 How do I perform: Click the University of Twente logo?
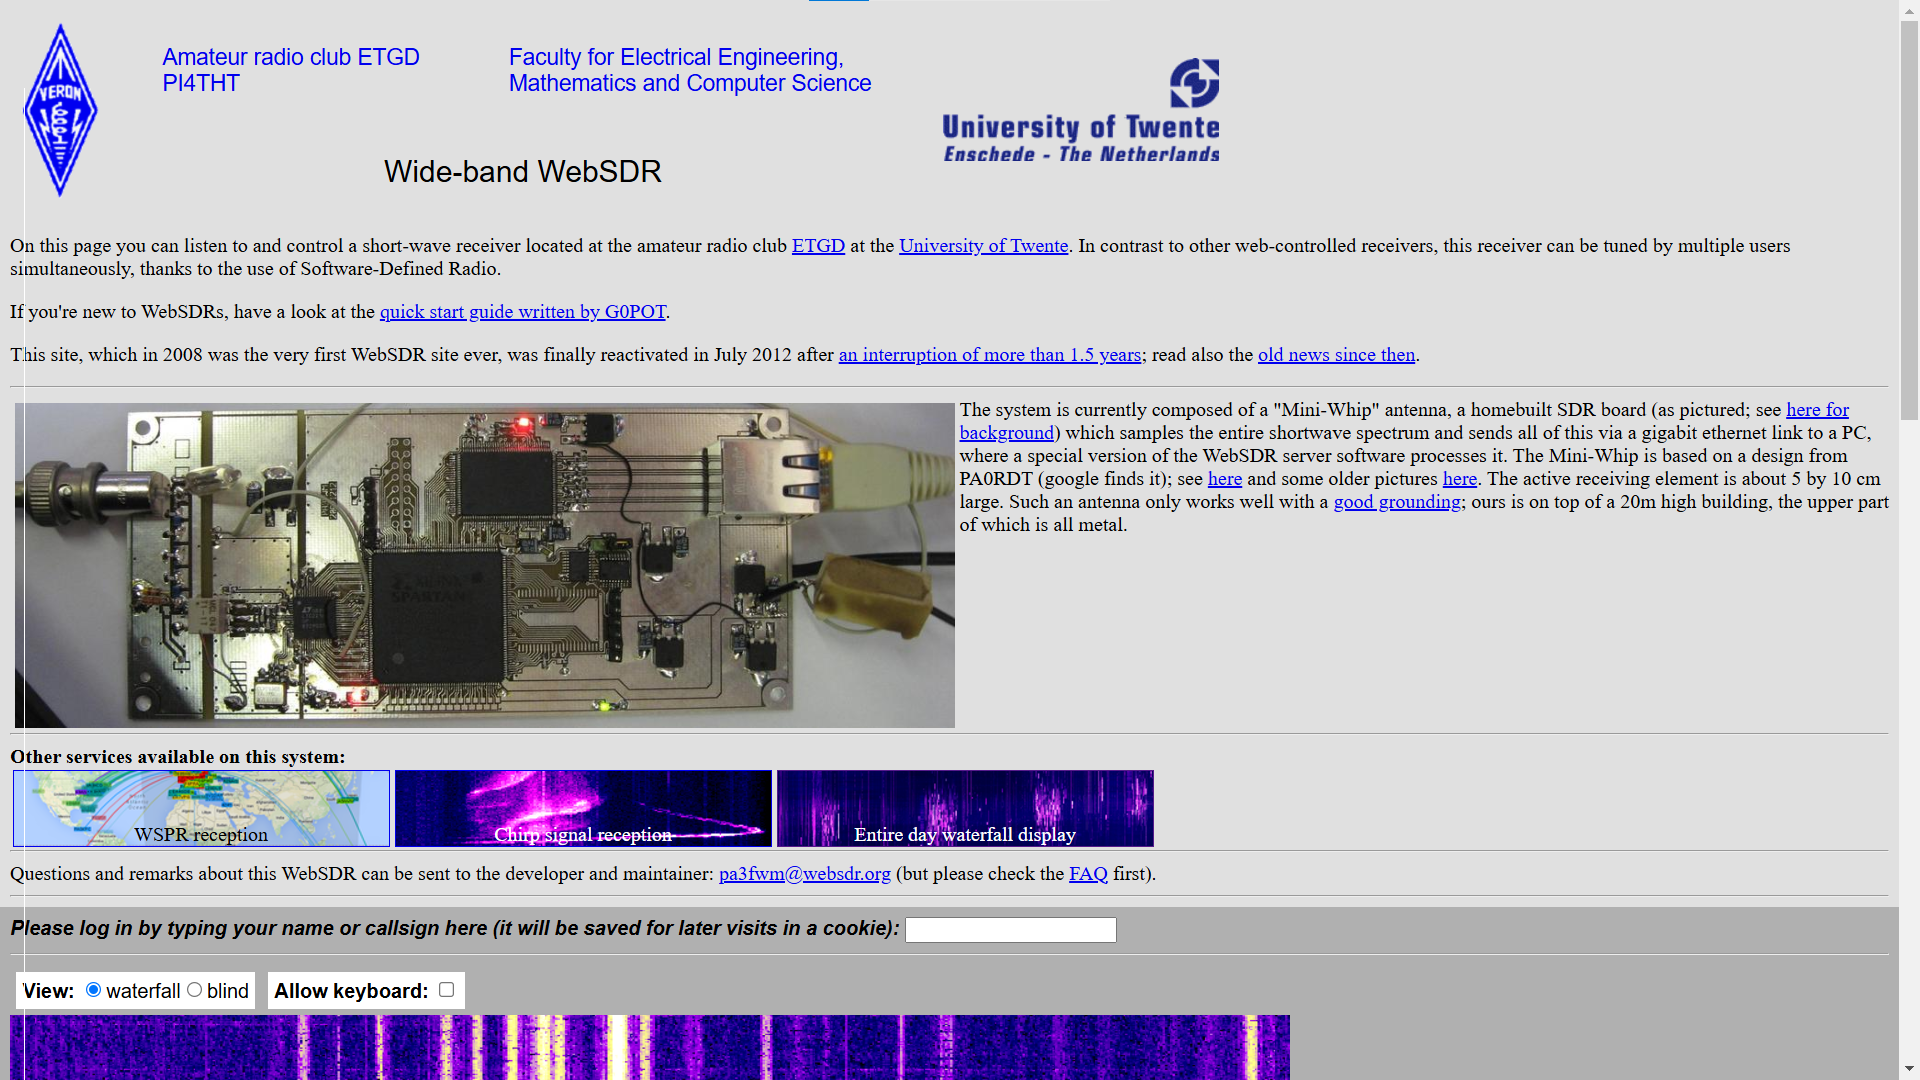1081,110
